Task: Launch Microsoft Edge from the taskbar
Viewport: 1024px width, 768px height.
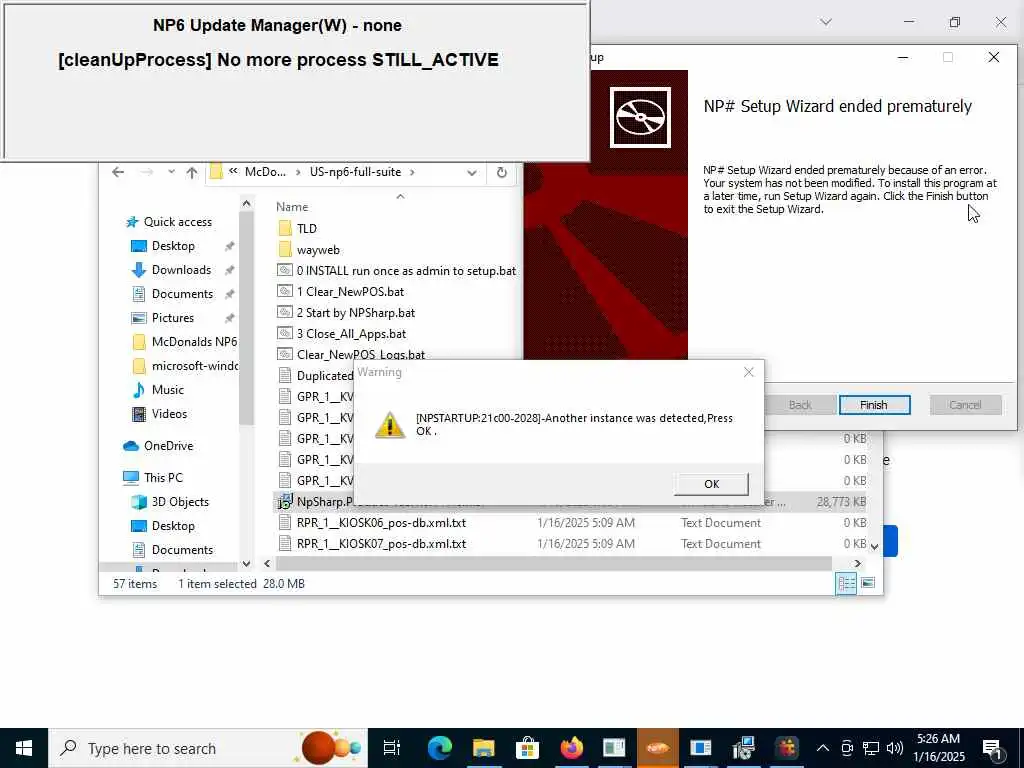Action: tap(440, 748)
